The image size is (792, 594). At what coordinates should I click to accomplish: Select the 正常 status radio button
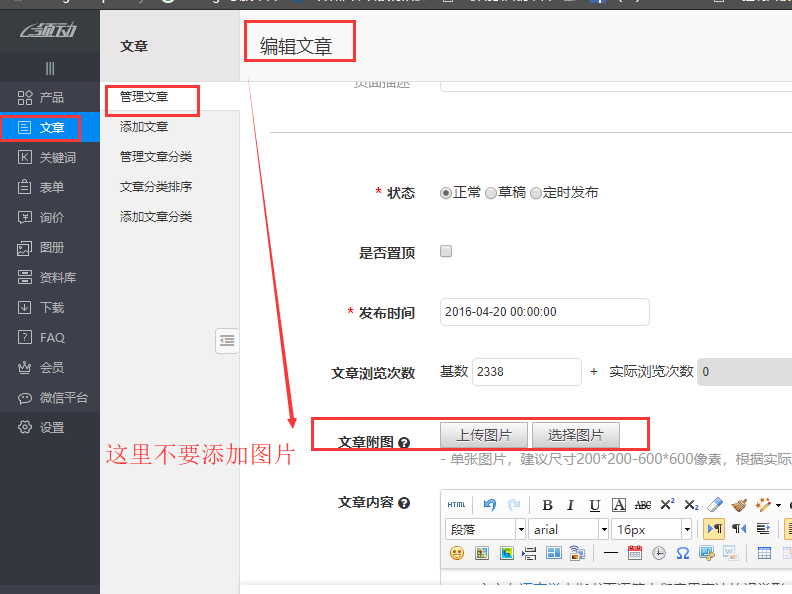coord(446,193)
